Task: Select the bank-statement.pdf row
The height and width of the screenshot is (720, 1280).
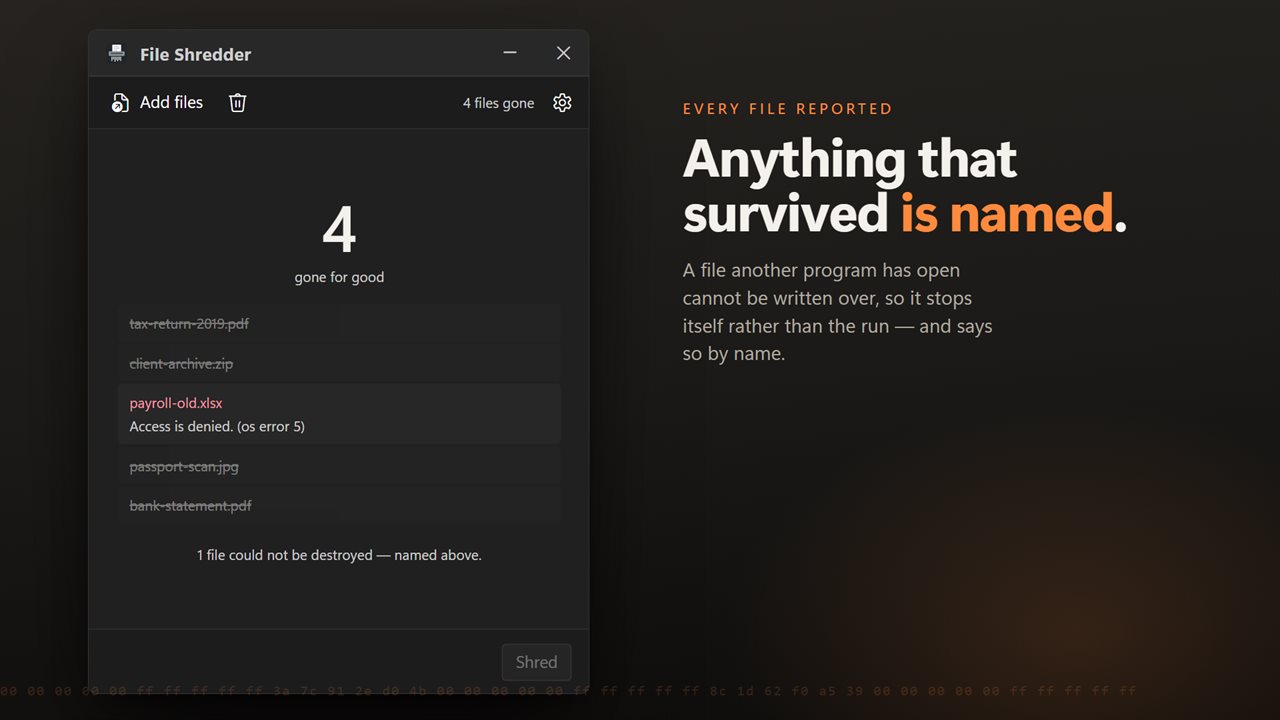Action: click(339, 506)
